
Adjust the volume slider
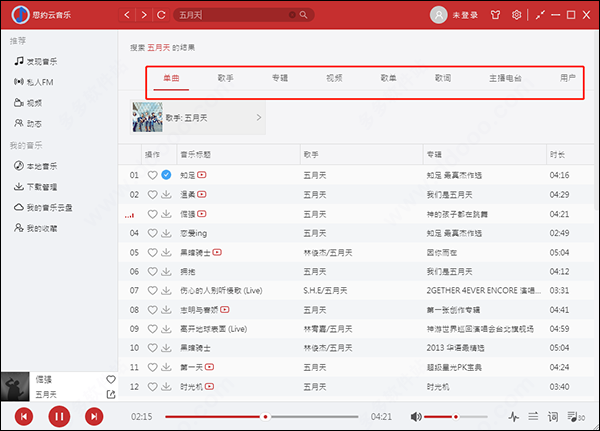coord(456,416)
